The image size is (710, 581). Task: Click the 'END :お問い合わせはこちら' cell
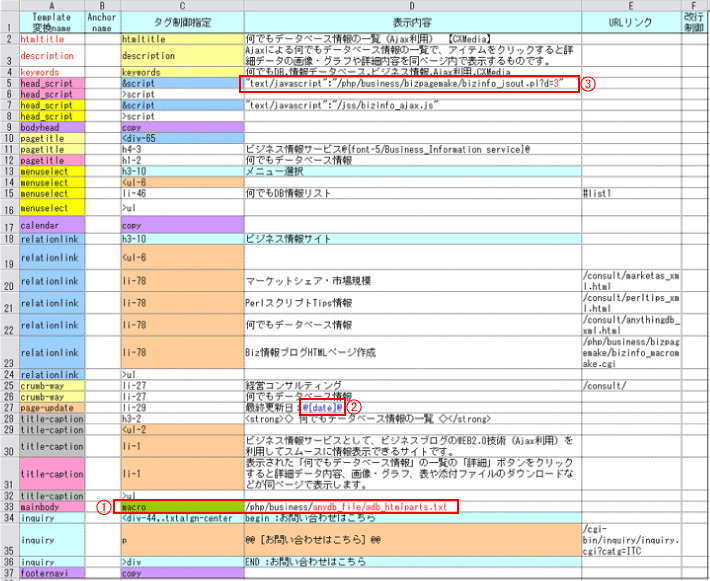point(413,562)
